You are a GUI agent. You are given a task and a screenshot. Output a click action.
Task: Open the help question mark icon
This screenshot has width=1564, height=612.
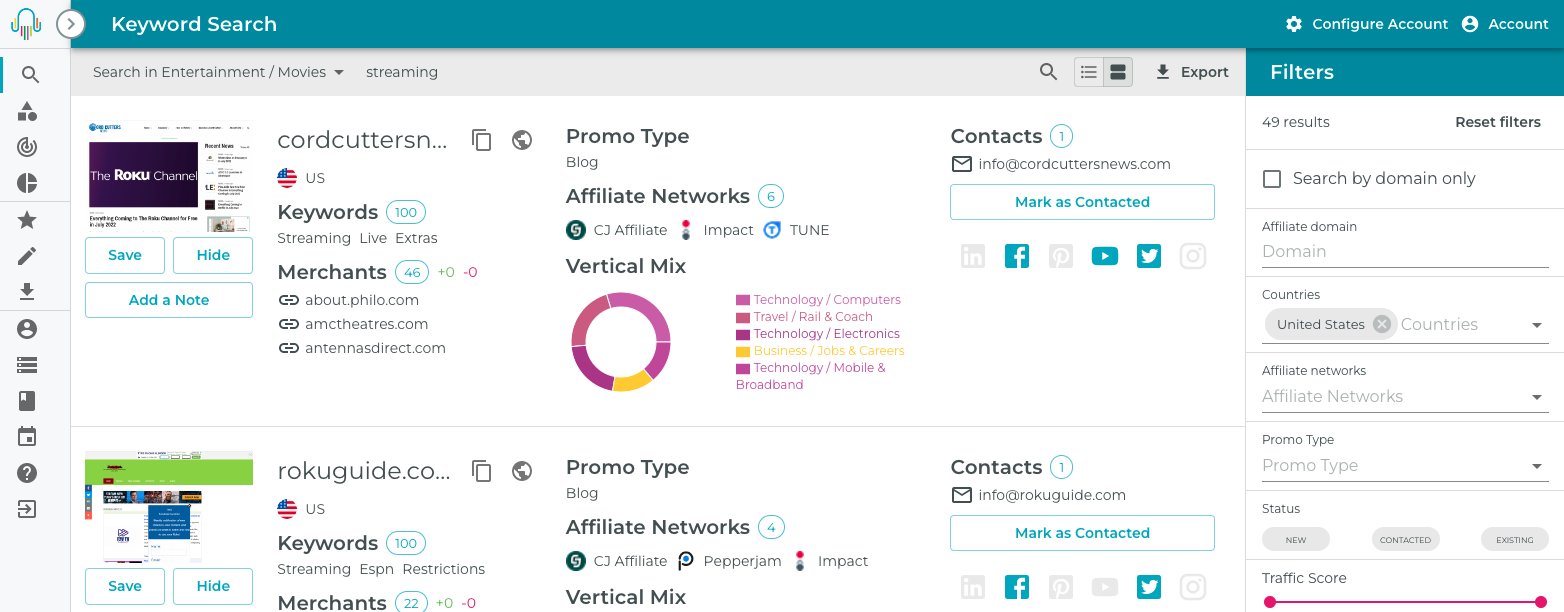pos(27,473)
